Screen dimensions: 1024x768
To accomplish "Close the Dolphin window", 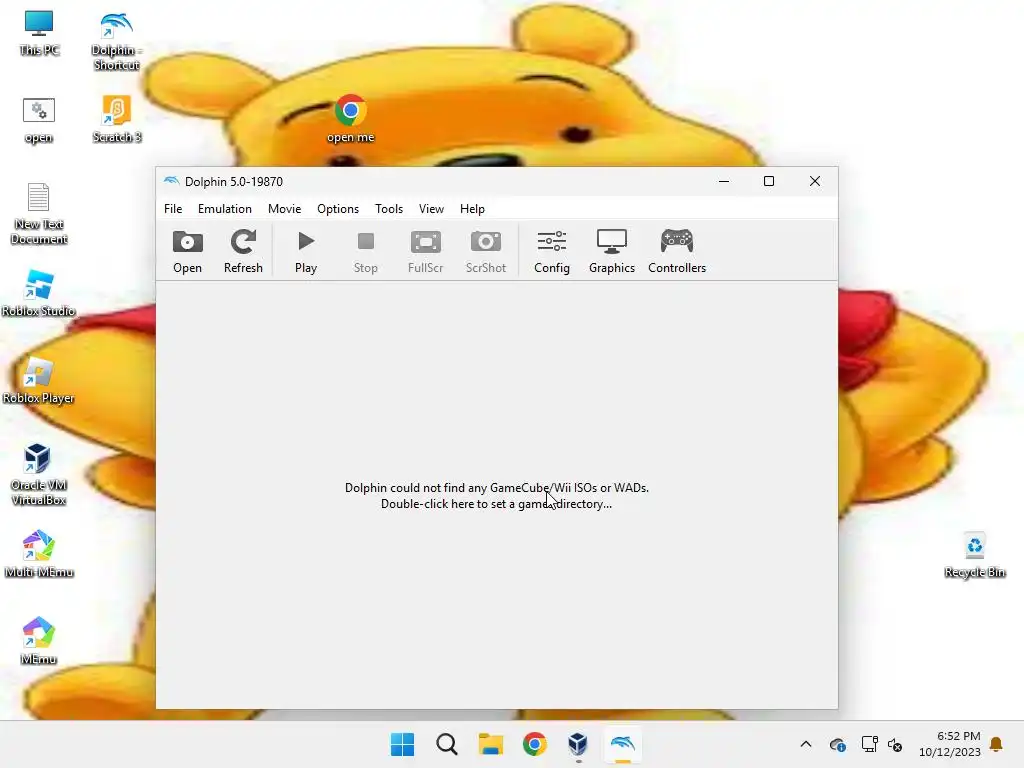I will click(x=814, y=182).
